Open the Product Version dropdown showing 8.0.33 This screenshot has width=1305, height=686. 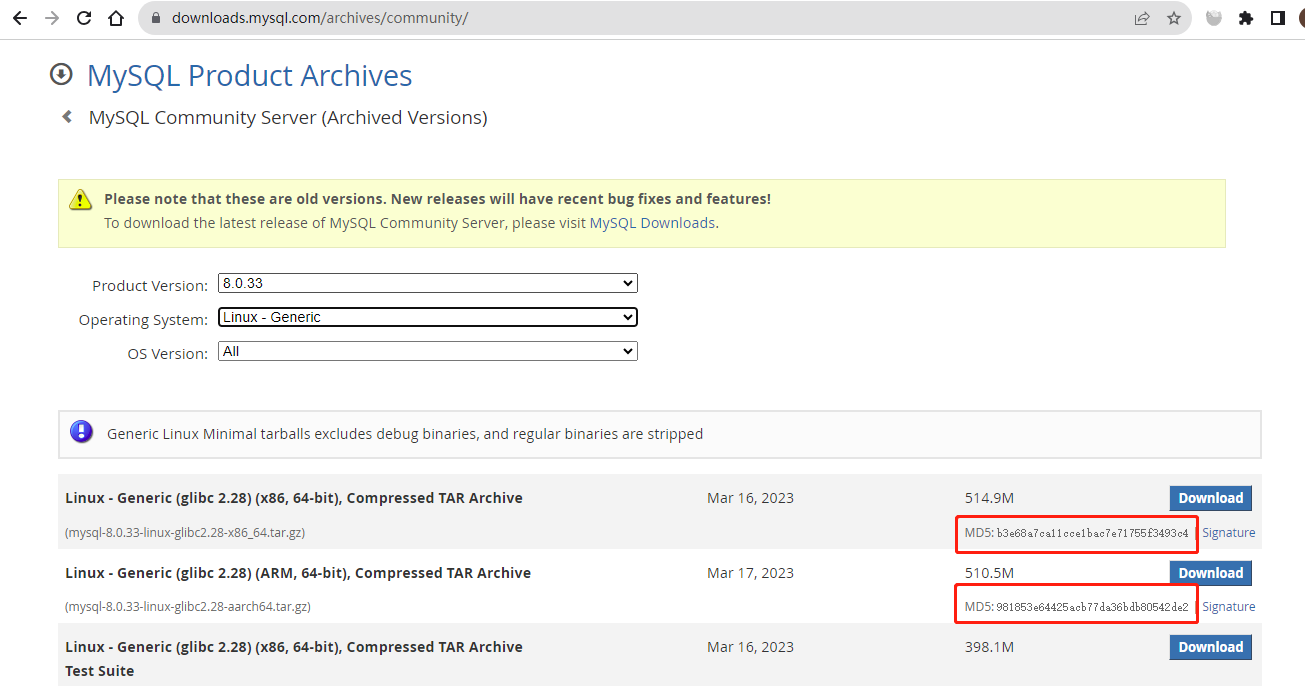click(x=428, y=284)
